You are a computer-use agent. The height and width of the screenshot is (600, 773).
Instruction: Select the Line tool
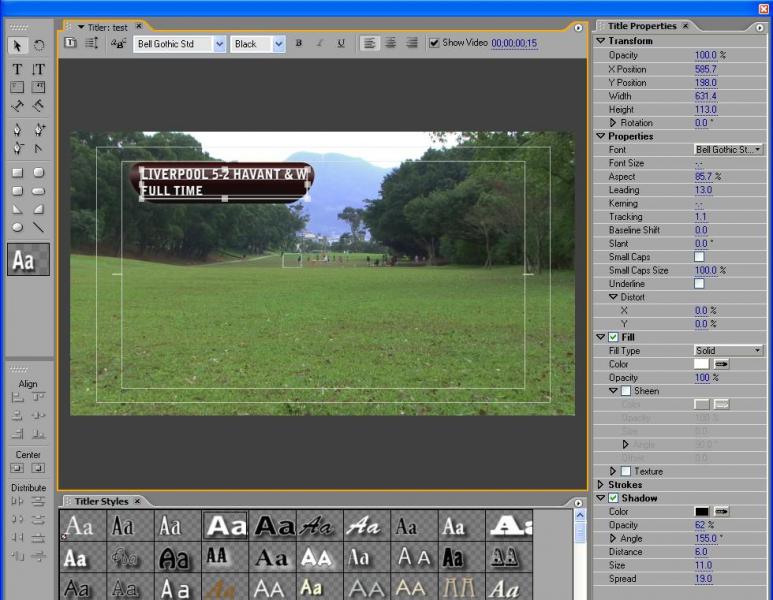point(39,227)
